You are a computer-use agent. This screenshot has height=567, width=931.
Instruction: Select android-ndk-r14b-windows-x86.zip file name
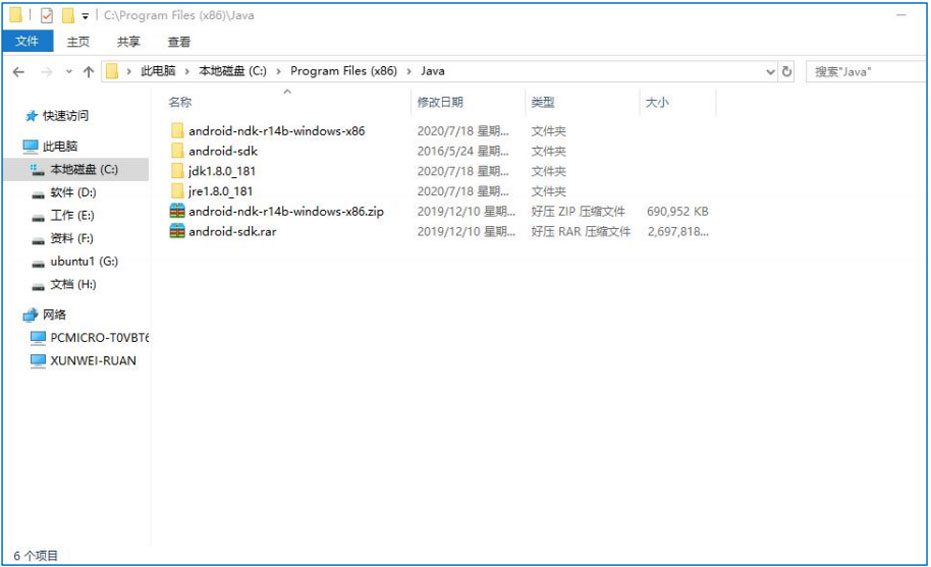pyautogui.click(x=286, y=211)
